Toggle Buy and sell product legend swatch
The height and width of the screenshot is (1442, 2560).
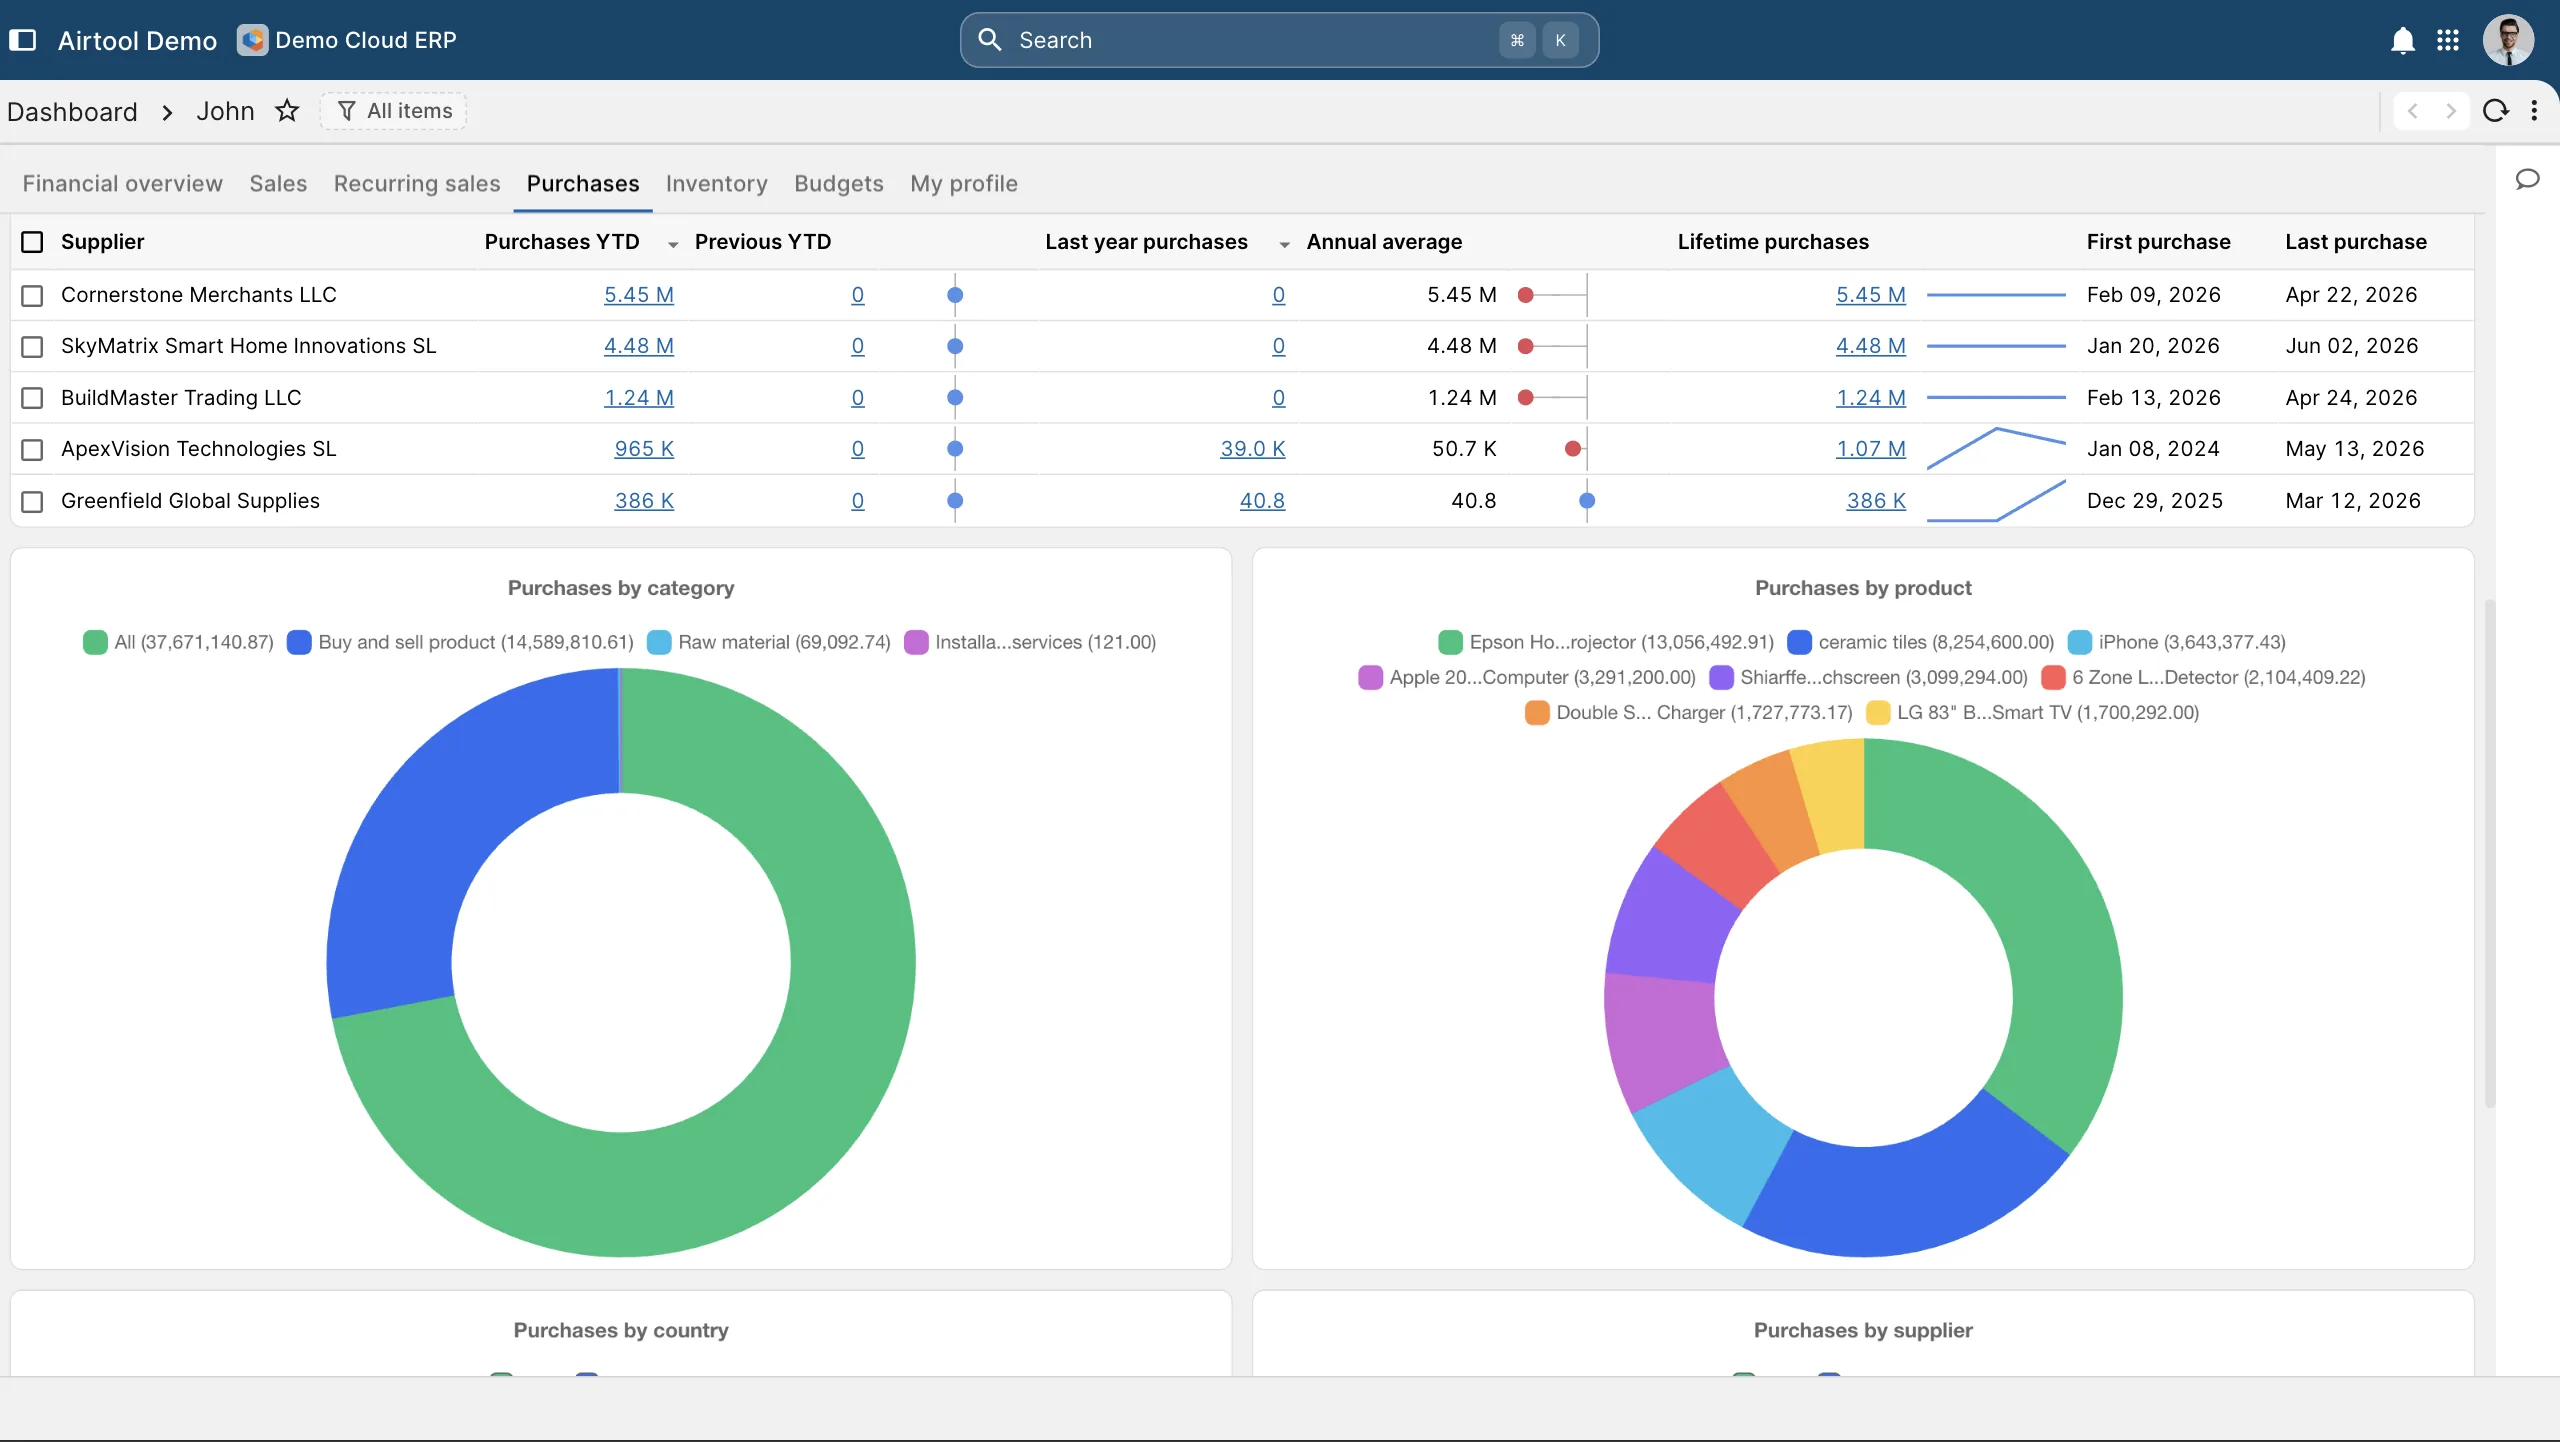(298, 642)
